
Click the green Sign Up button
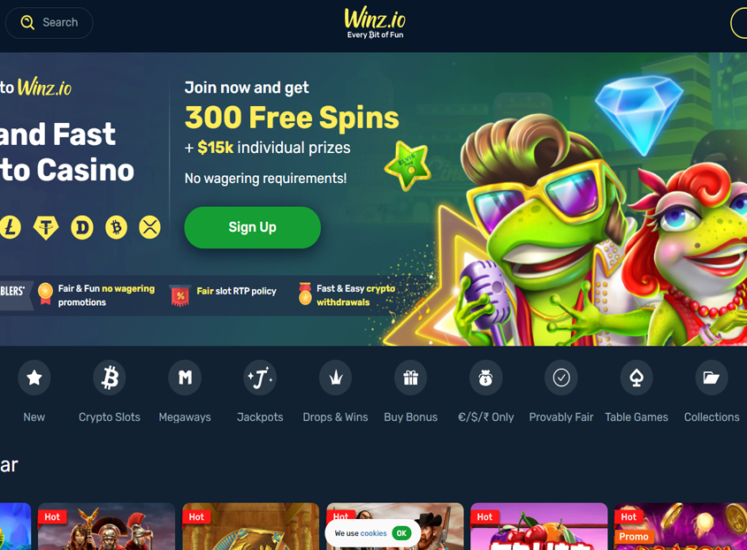point(252,227)
